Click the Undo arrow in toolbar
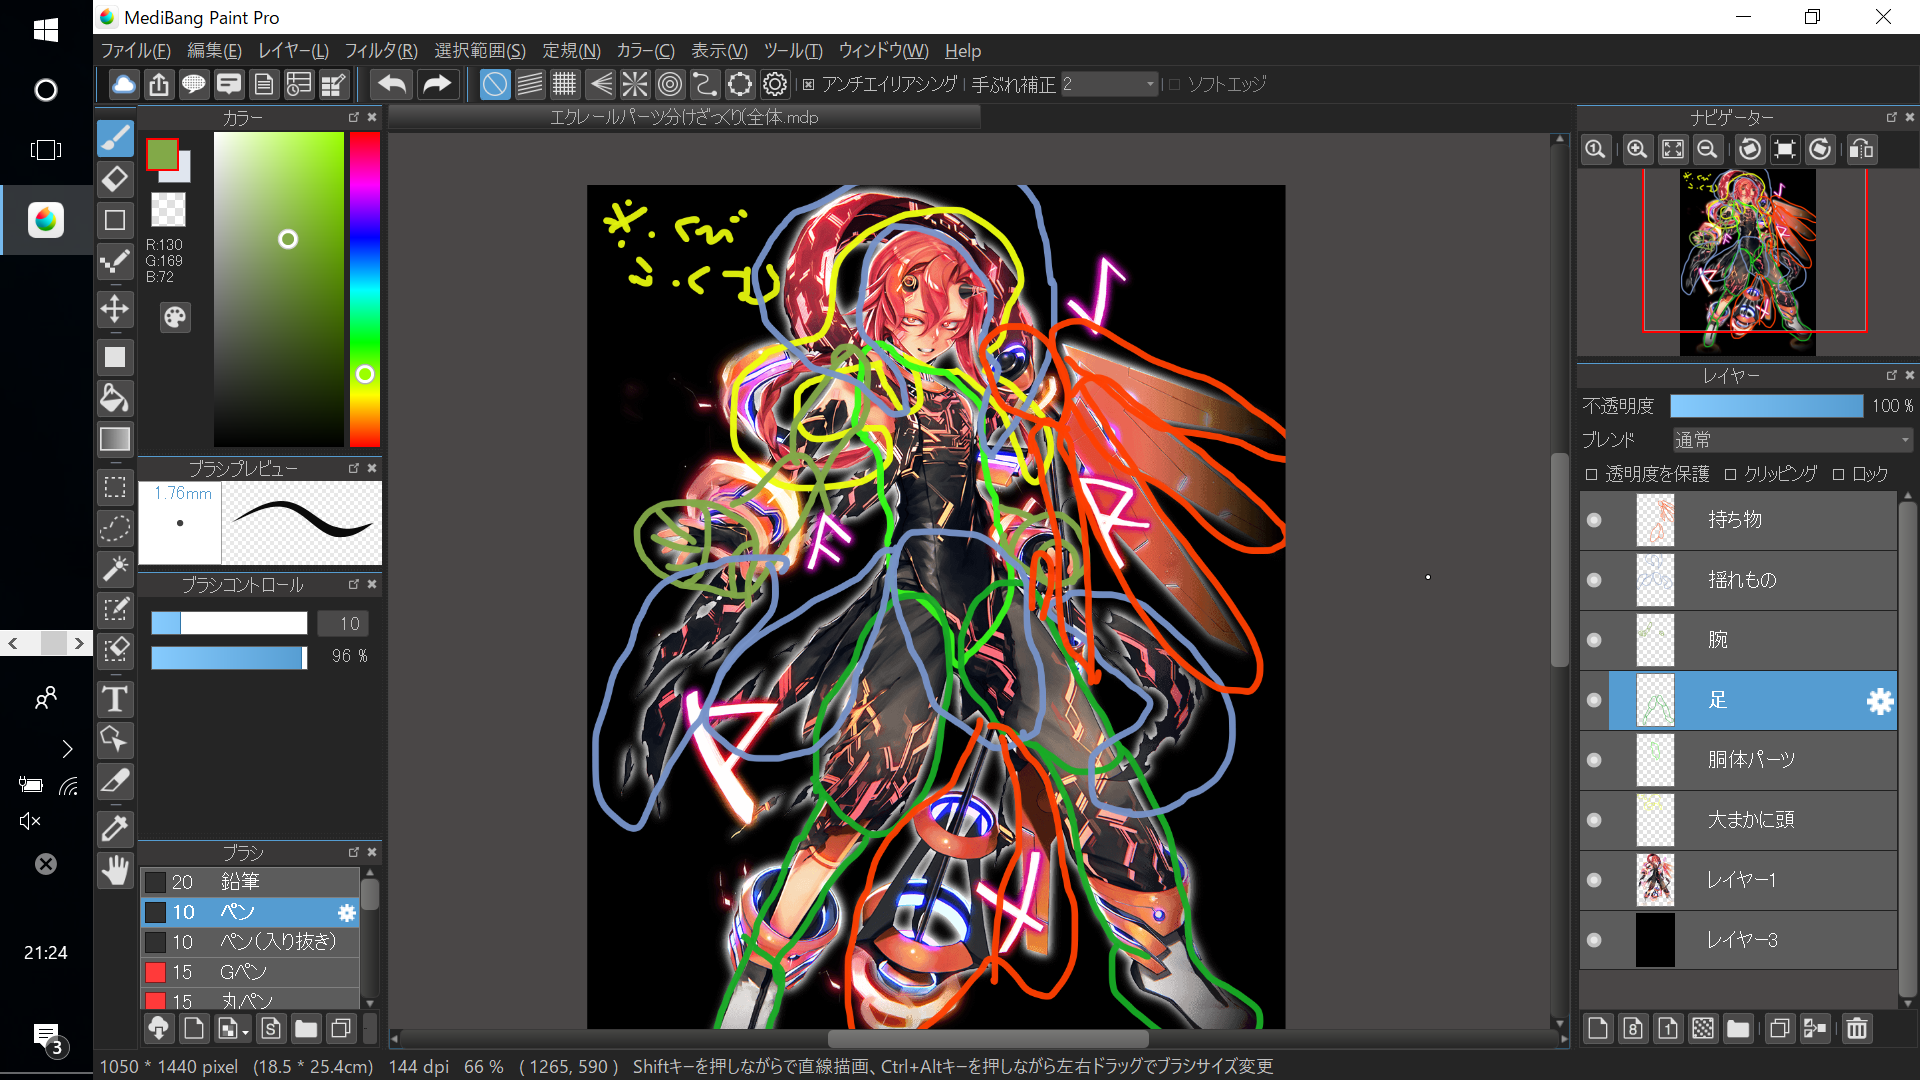1920x1080 pixels. (392, 85)
